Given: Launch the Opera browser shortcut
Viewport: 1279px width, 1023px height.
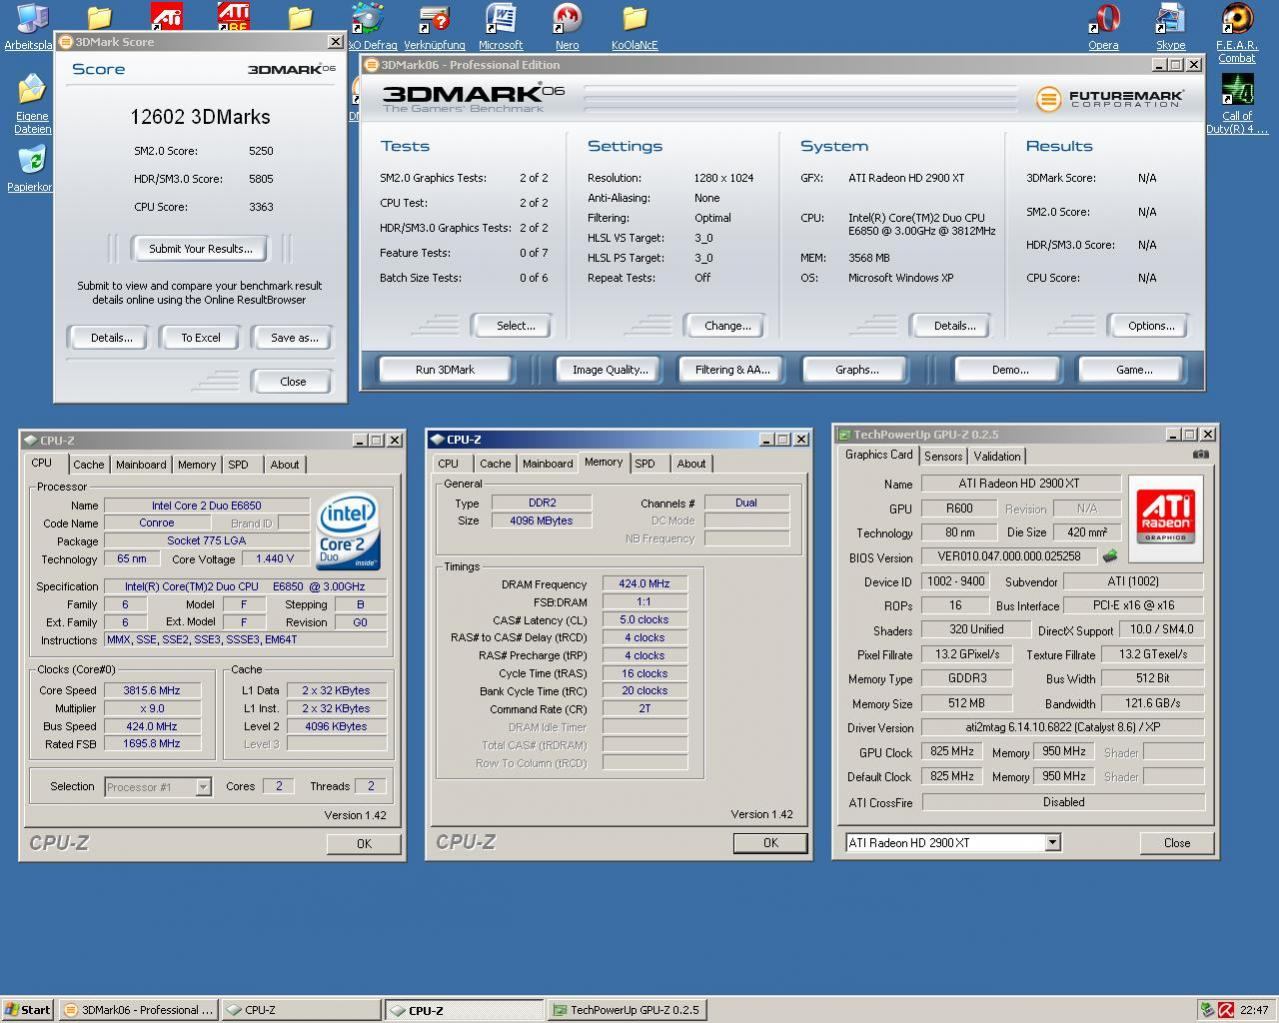Looking at the screenshot, I should coord(1104,20).
